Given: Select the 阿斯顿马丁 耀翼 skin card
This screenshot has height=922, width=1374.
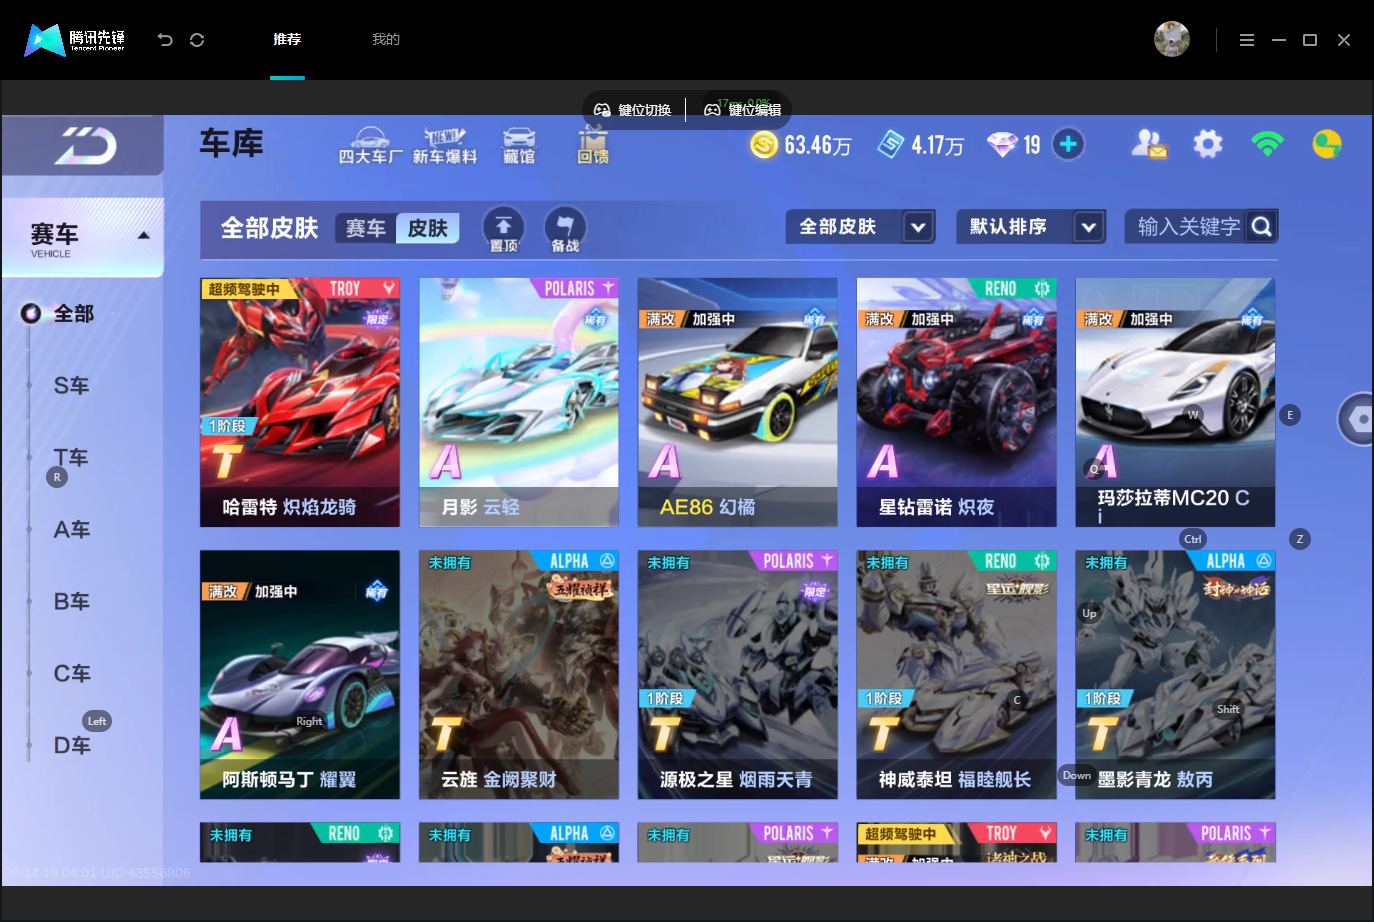Looking at the screenshot, I should [x=300, y=675].
